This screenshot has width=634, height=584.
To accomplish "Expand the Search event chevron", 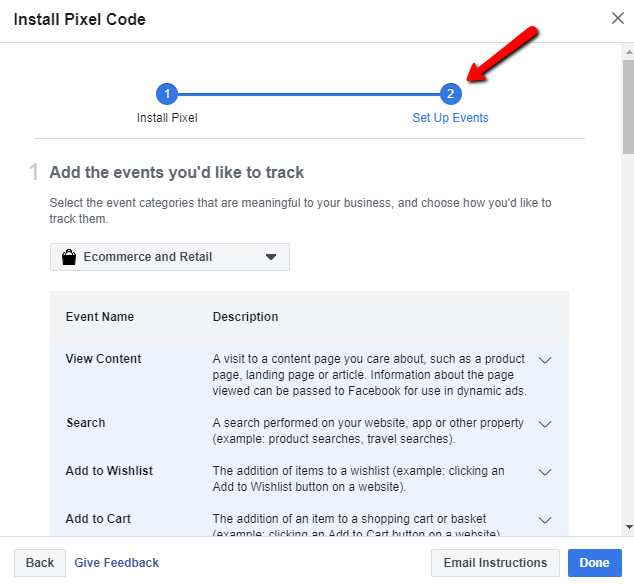I will coord(545,424).
